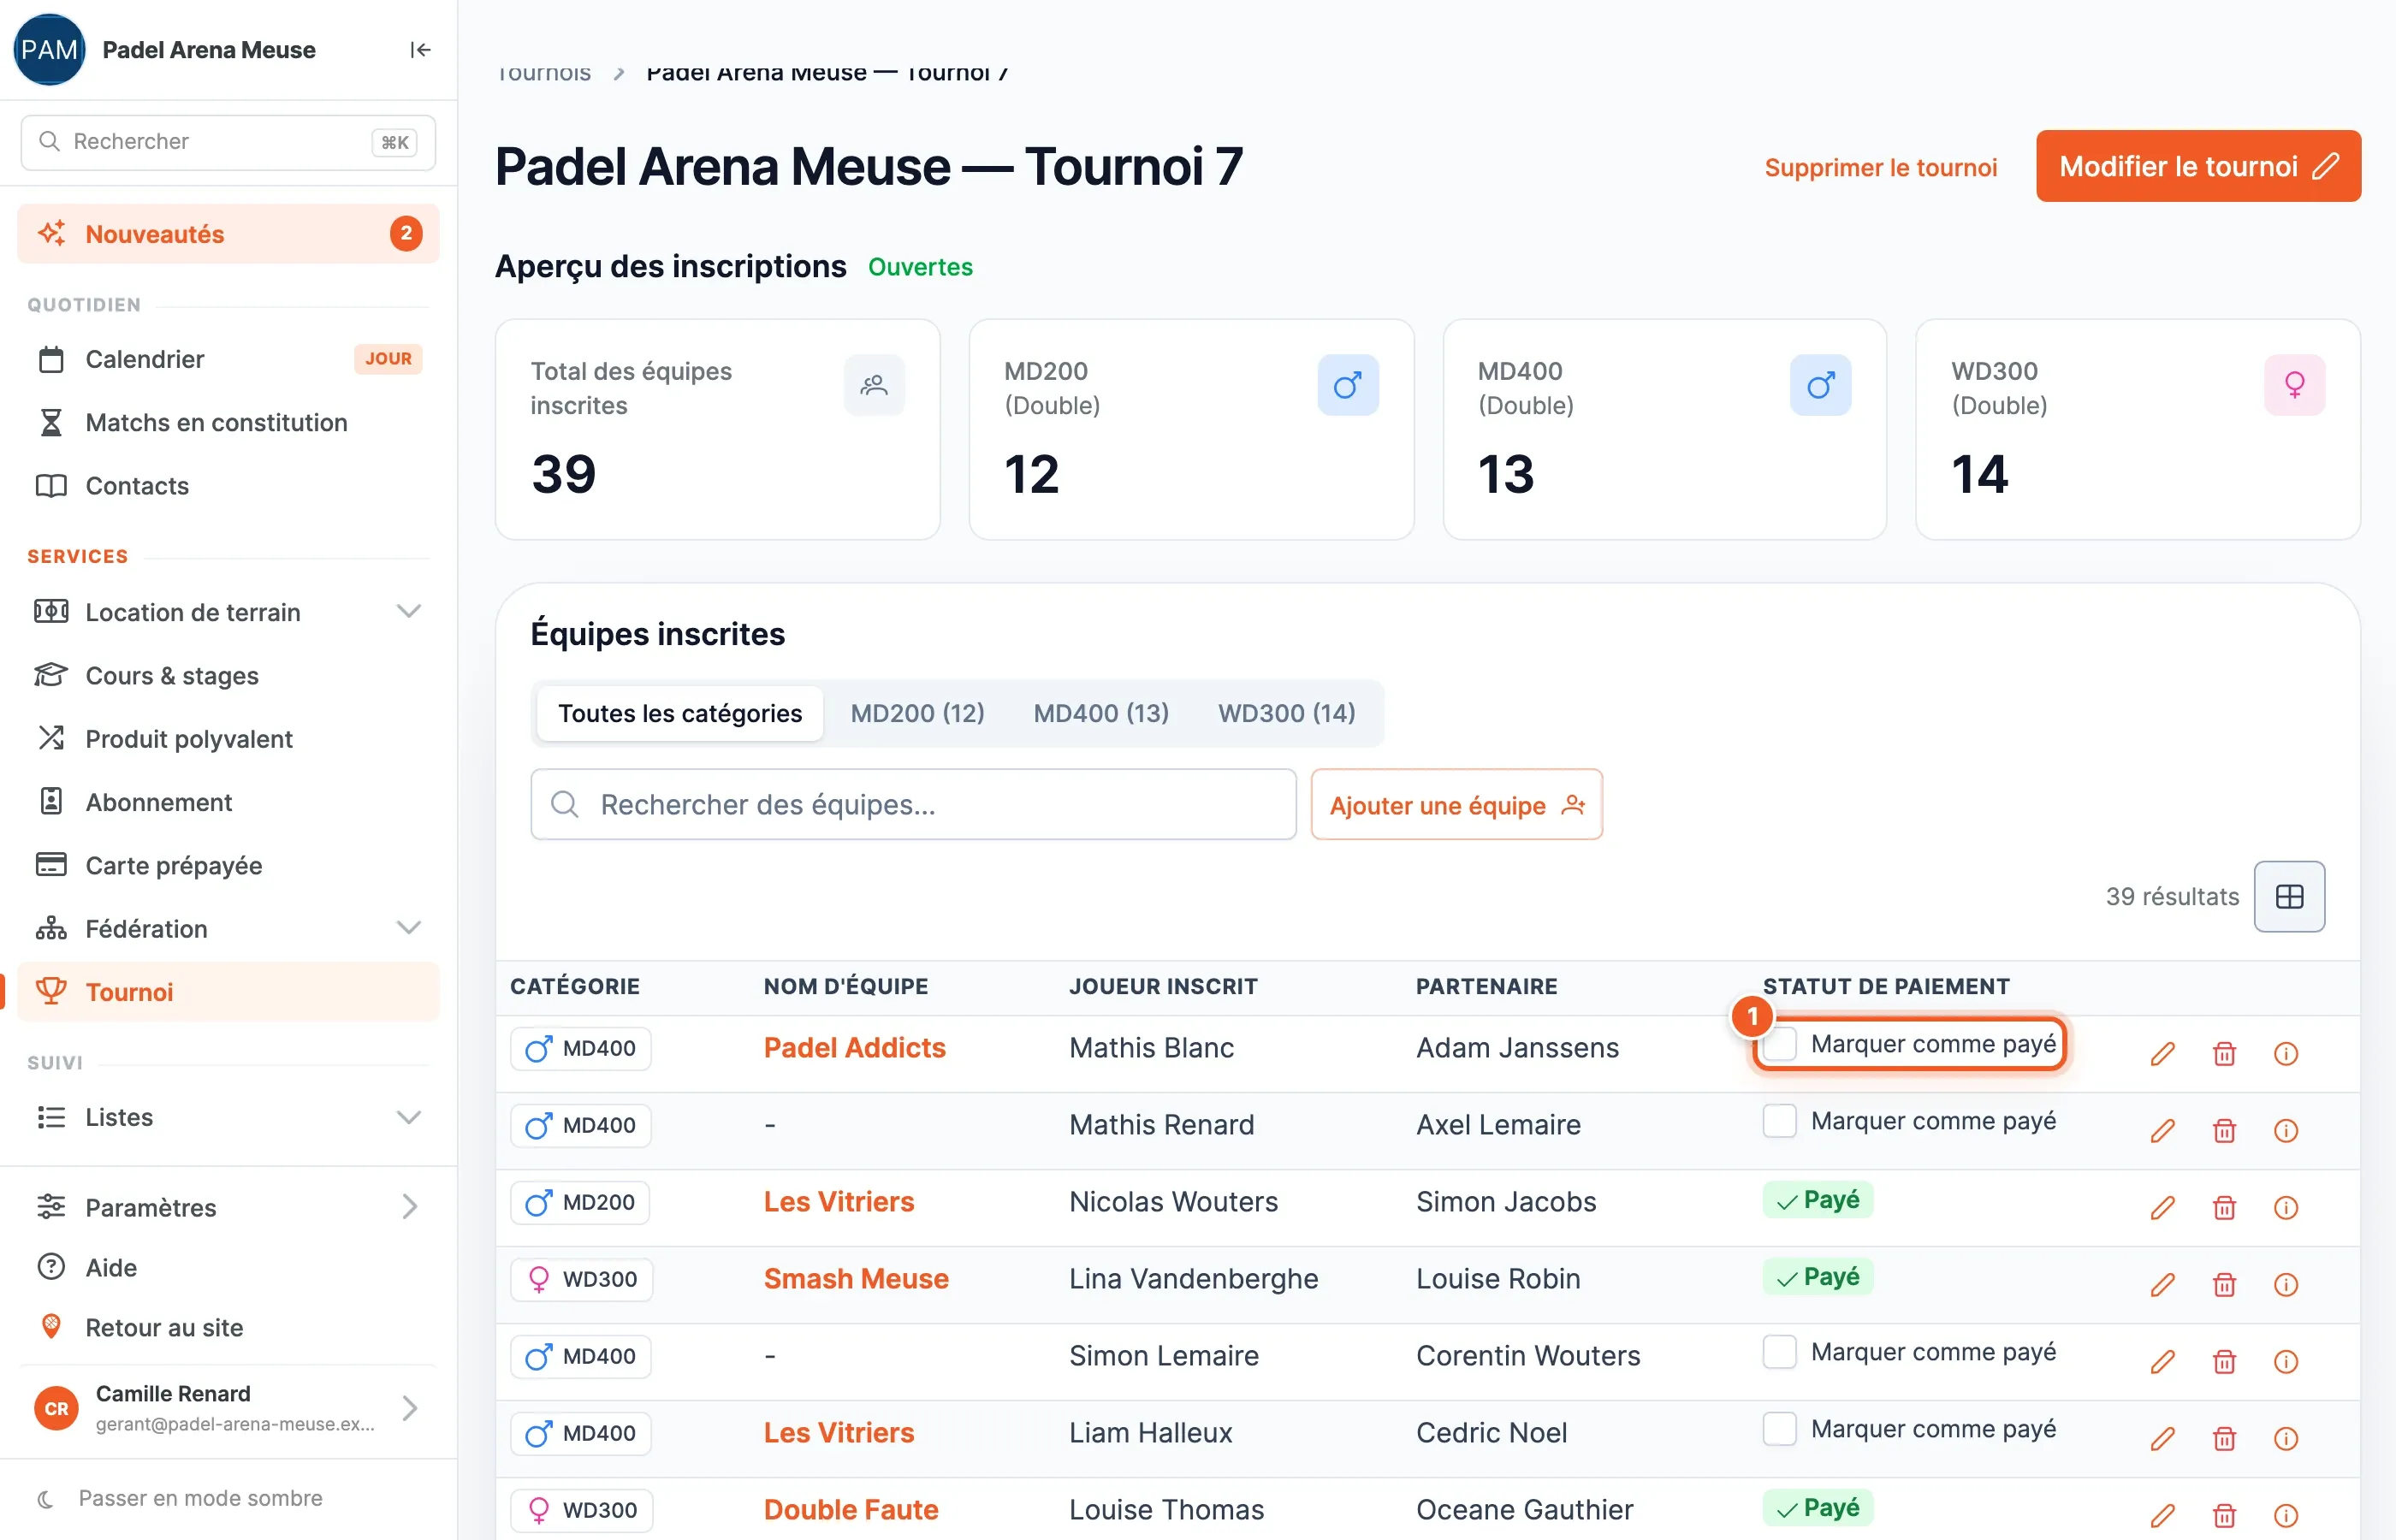This screenshot has width=2396, height=1540.
Task: Switch to the MD200 (12) tab
Action: (917, 713)
